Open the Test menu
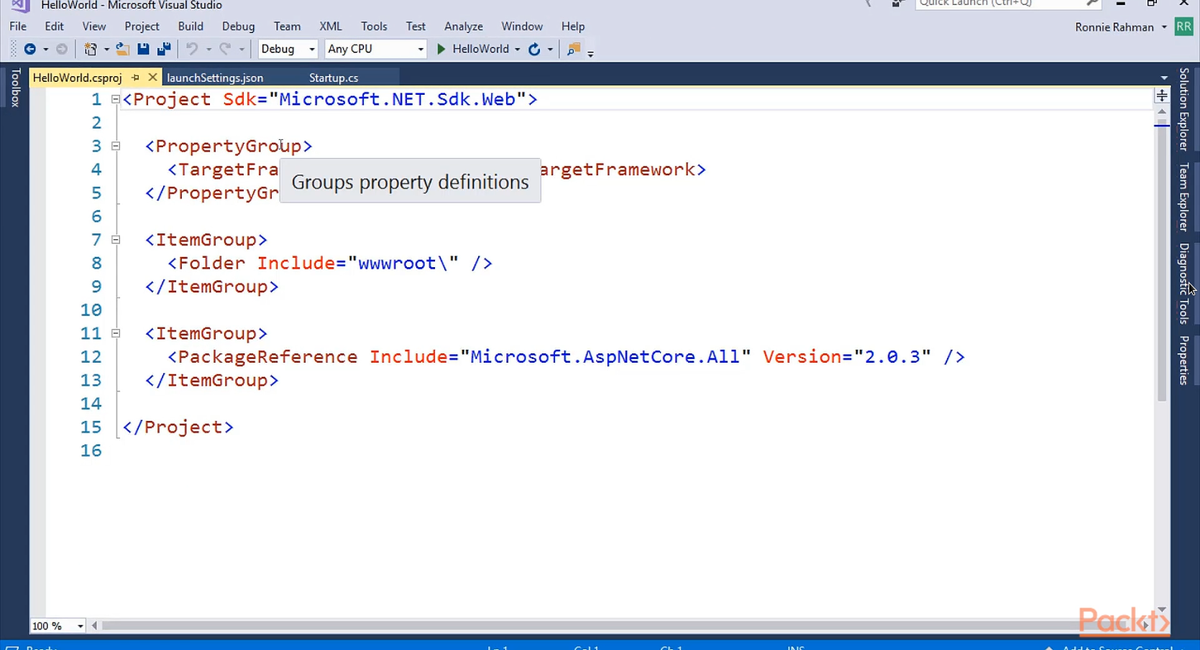 point(416,26)
